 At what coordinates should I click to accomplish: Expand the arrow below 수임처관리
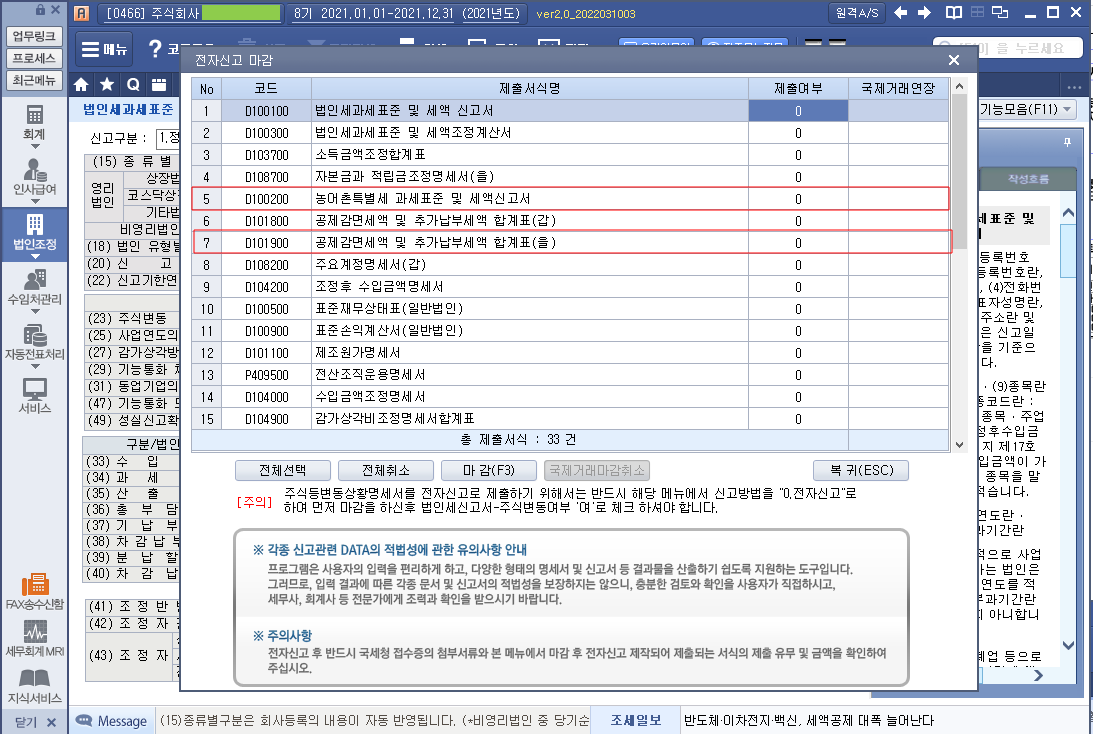tap(34, 312)
